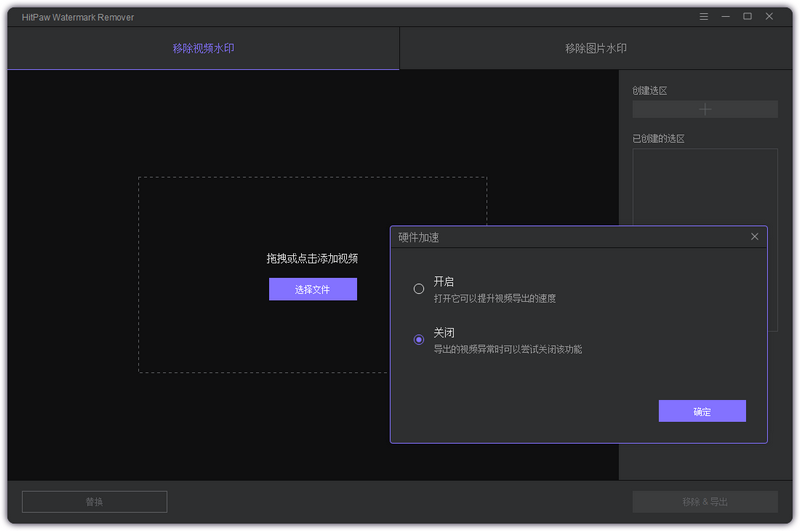Screen dimensions: 800x531
Task: Click the plus icon under 创建选区
Action: 705,109
